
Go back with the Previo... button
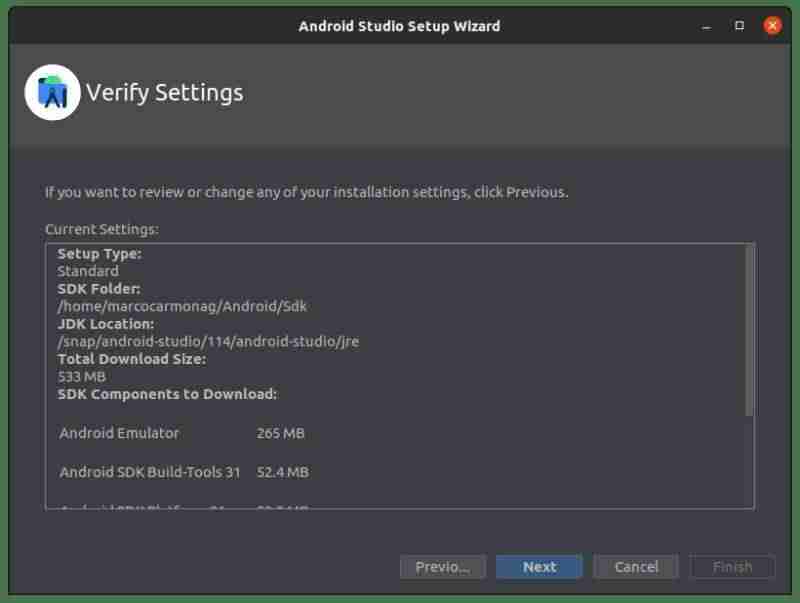click(x=443, y=567)
